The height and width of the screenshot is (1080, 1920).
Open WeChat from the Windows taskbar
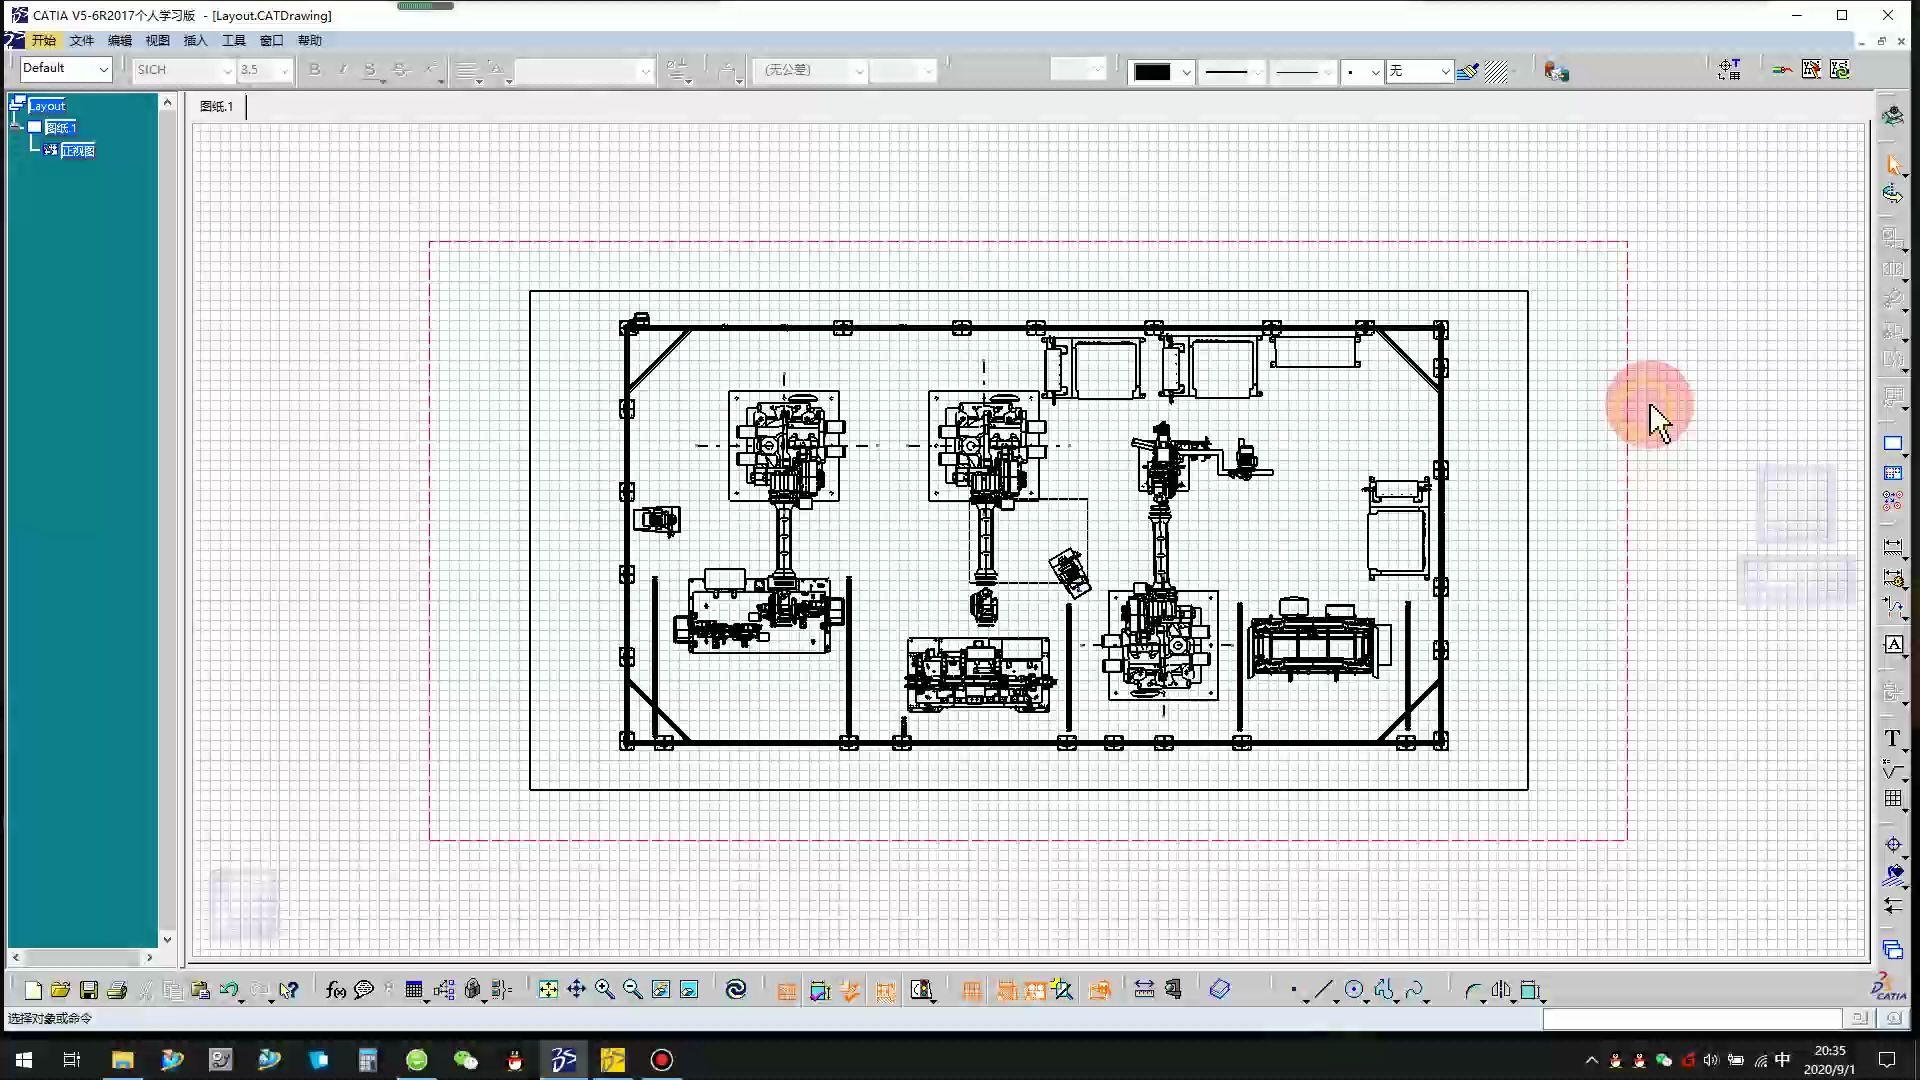coord(466,1060)
